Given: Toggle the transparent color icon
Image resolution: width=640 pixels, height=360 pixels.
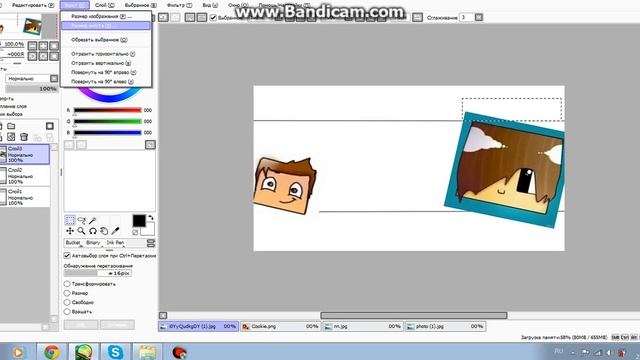Looking at the screenshot, I should pos(135,232).
